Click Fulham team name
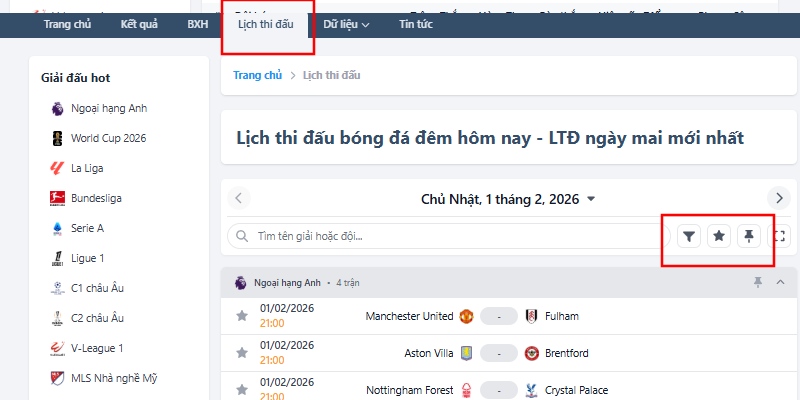Screen dimensions: 800x400 562,316
